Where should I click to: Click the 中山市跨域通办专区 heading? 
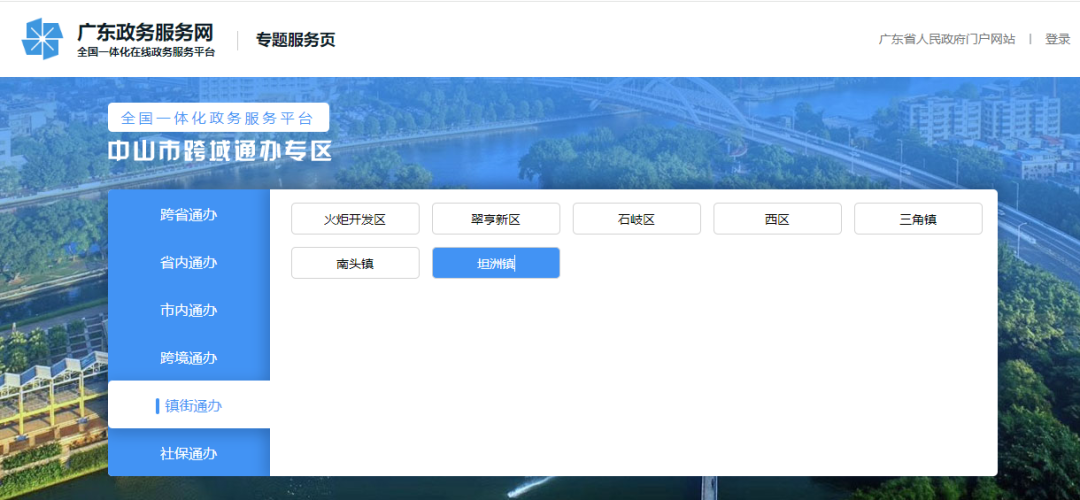pos(220,151)
